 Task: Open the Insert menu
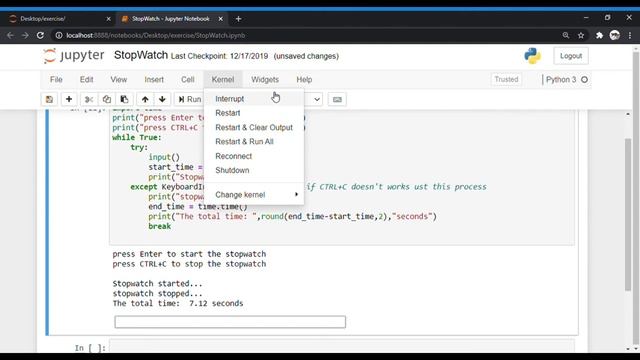point(154,80)
